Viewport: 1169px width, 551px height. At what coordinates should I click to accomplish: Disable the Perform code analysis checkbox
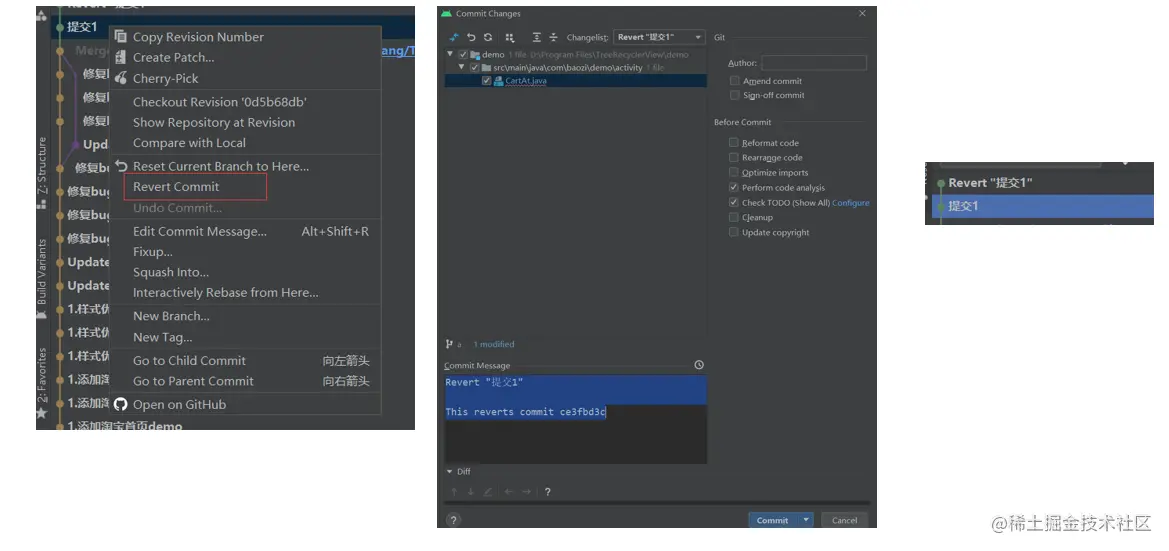734,187
